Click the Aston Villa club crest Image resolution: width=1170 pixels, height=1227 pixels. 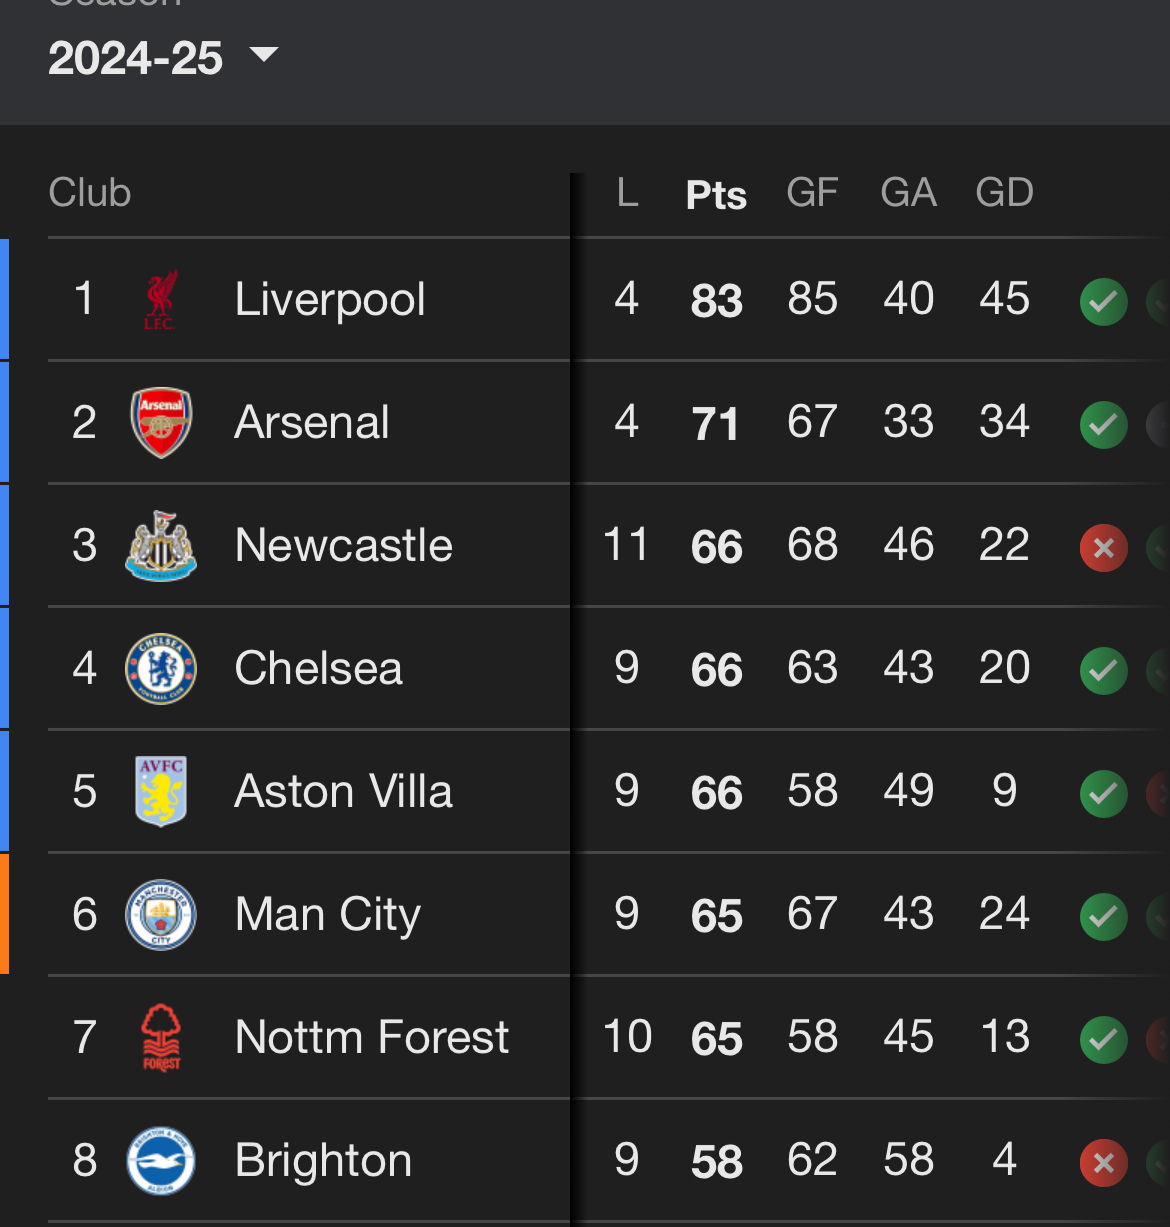point(161,791)
